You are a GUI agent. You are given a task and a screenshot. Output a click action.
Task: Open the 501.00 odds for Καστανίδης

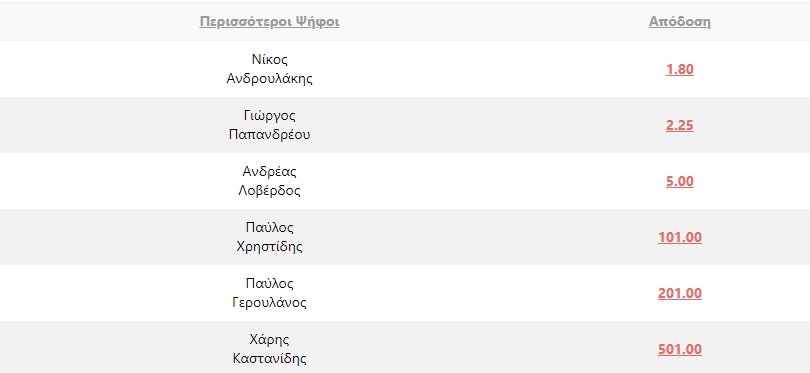coord(679,350)
